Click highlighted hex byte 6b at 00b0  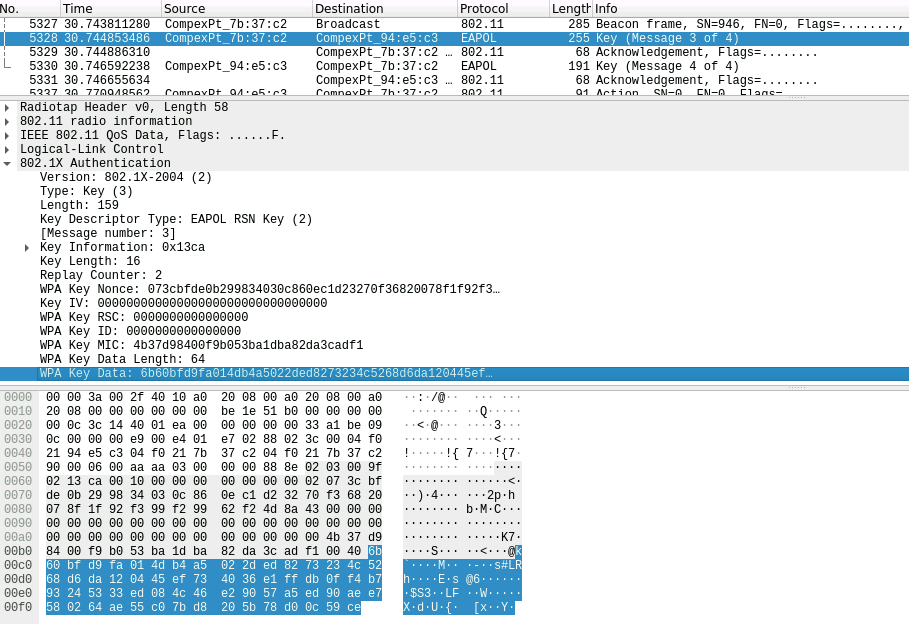click(375, 552)
